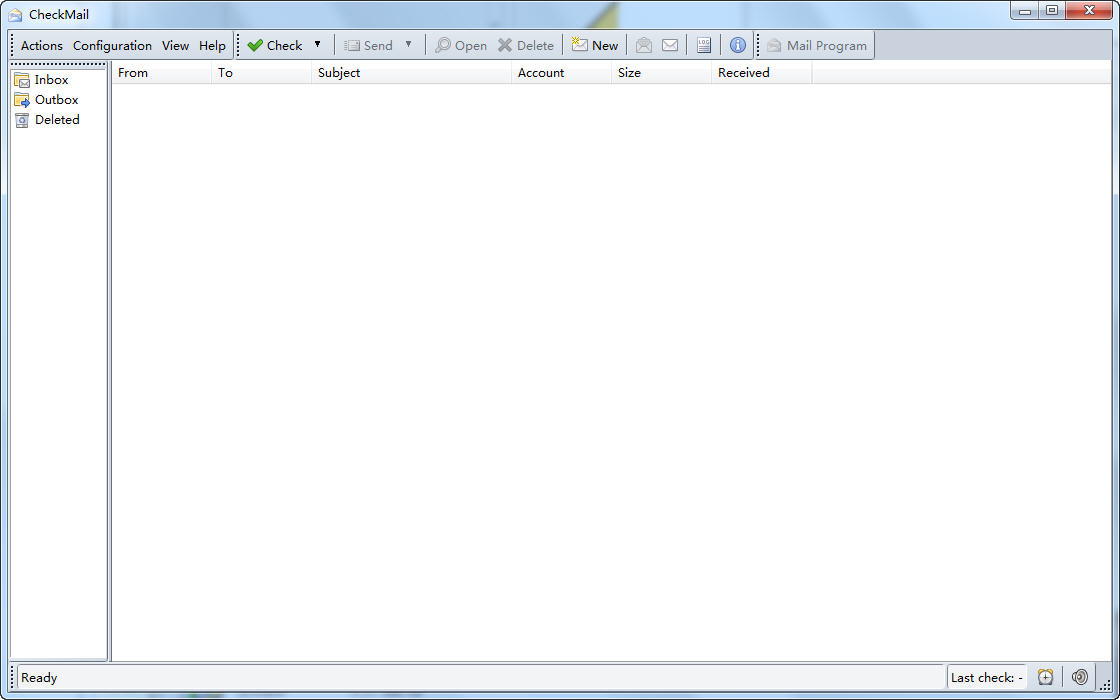Select the Inbox folder

(x=41, y=80)
